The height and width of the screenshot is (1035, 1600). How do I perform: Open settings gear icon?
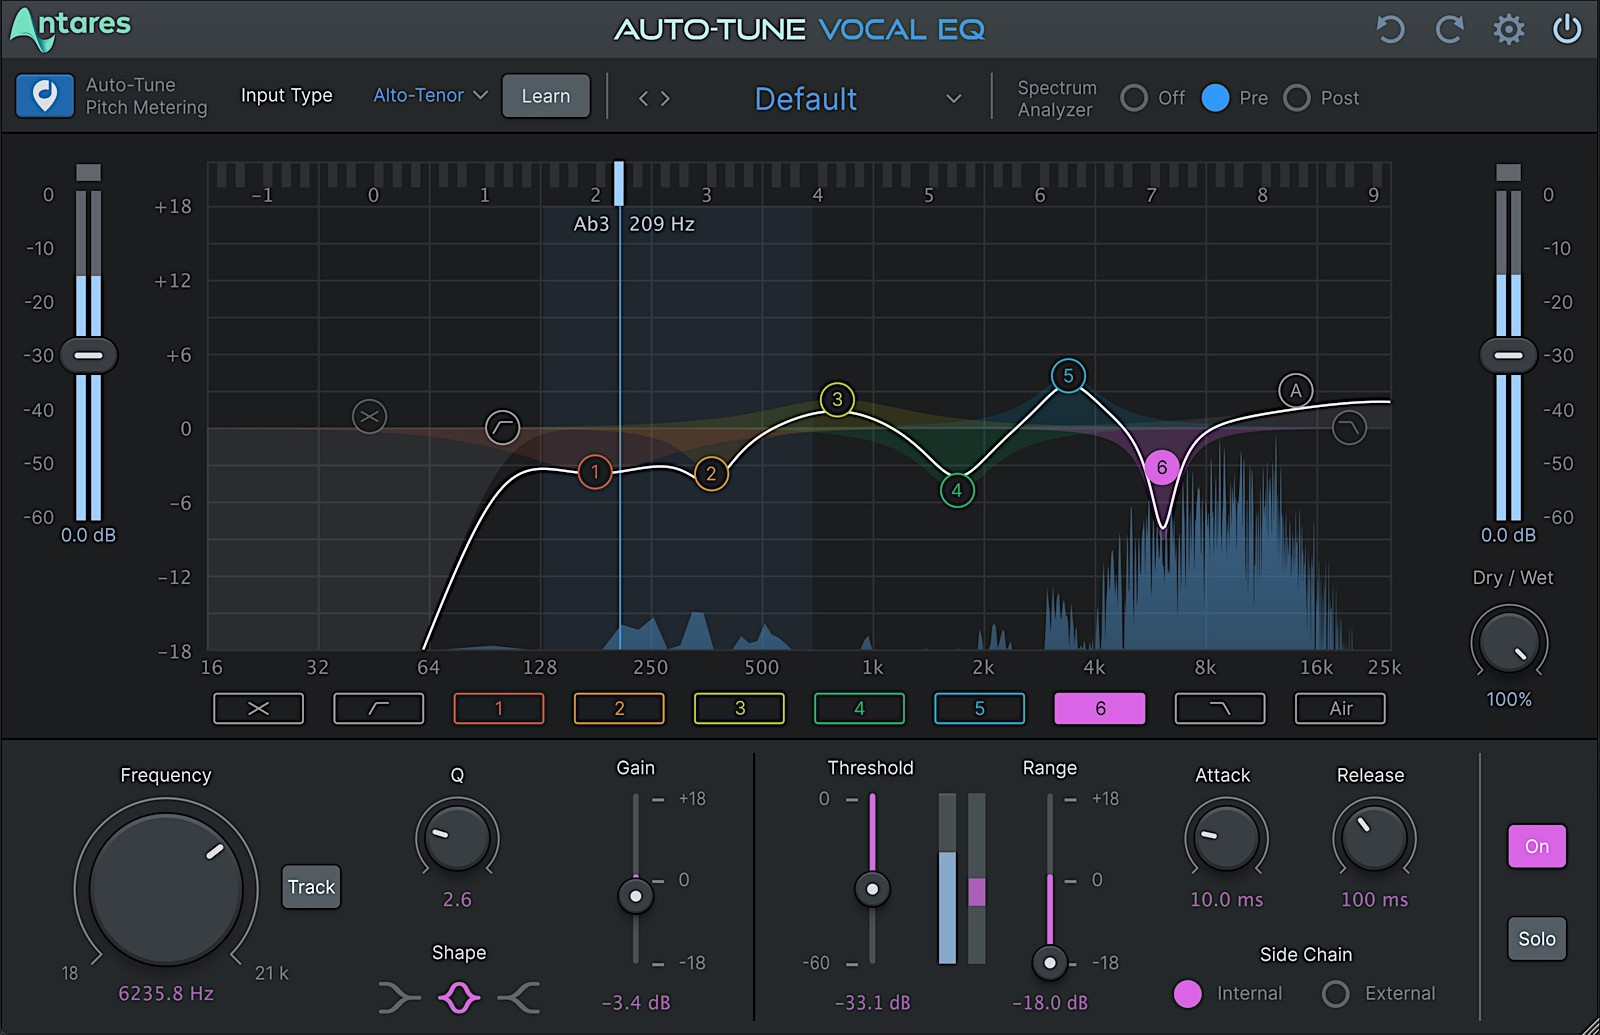1509,29
